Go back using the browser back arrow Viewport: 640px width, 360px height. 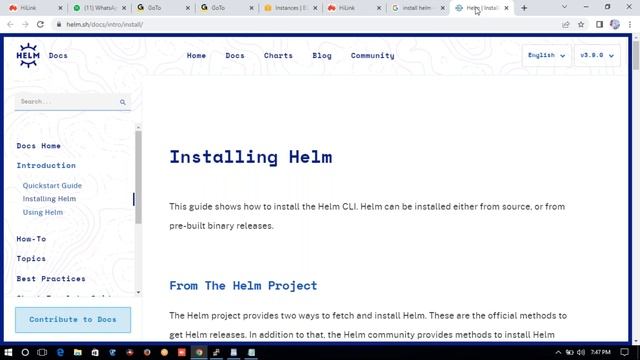(x=10, y=24)
